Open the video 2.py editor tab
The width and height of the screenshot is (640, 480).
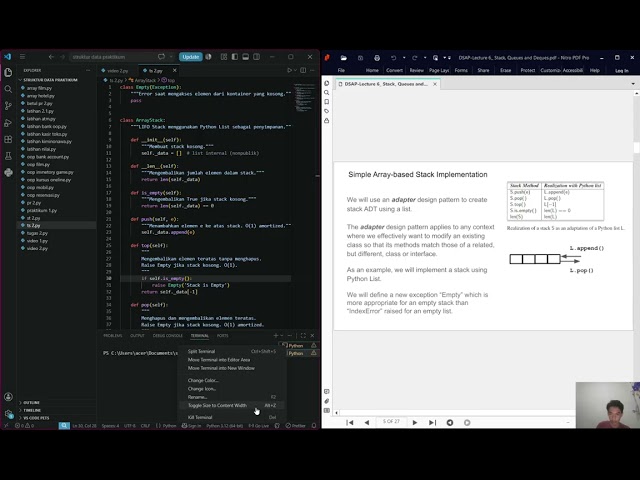(118, 71)
